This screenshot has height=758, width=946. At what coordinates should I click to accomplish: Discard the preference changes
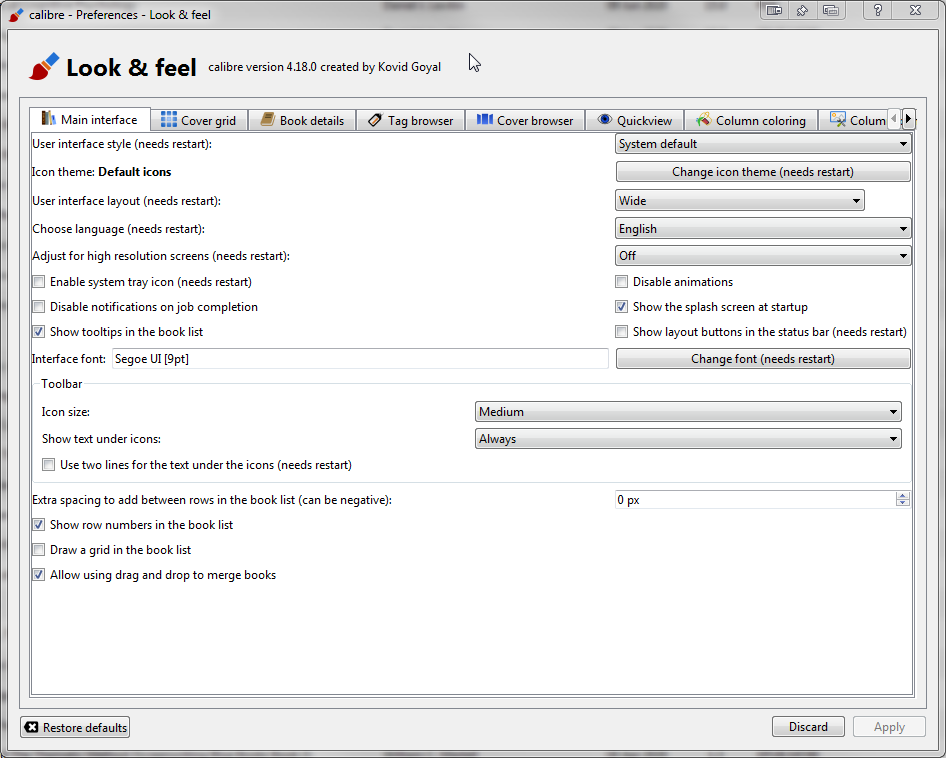[x=808, y=727]
